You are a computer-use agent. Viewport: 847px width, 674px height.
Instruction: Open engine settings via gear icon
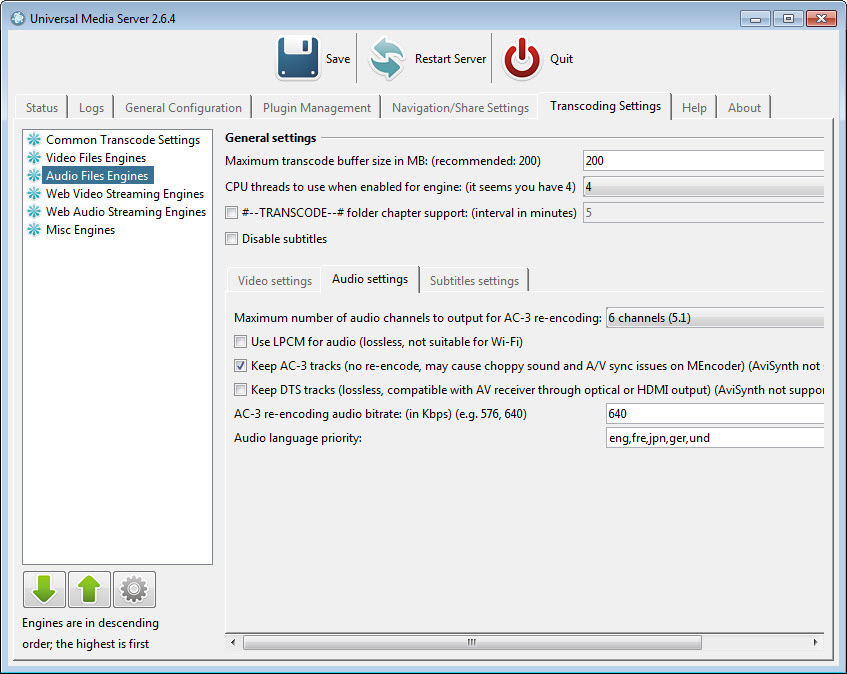[x=134, y=589]
